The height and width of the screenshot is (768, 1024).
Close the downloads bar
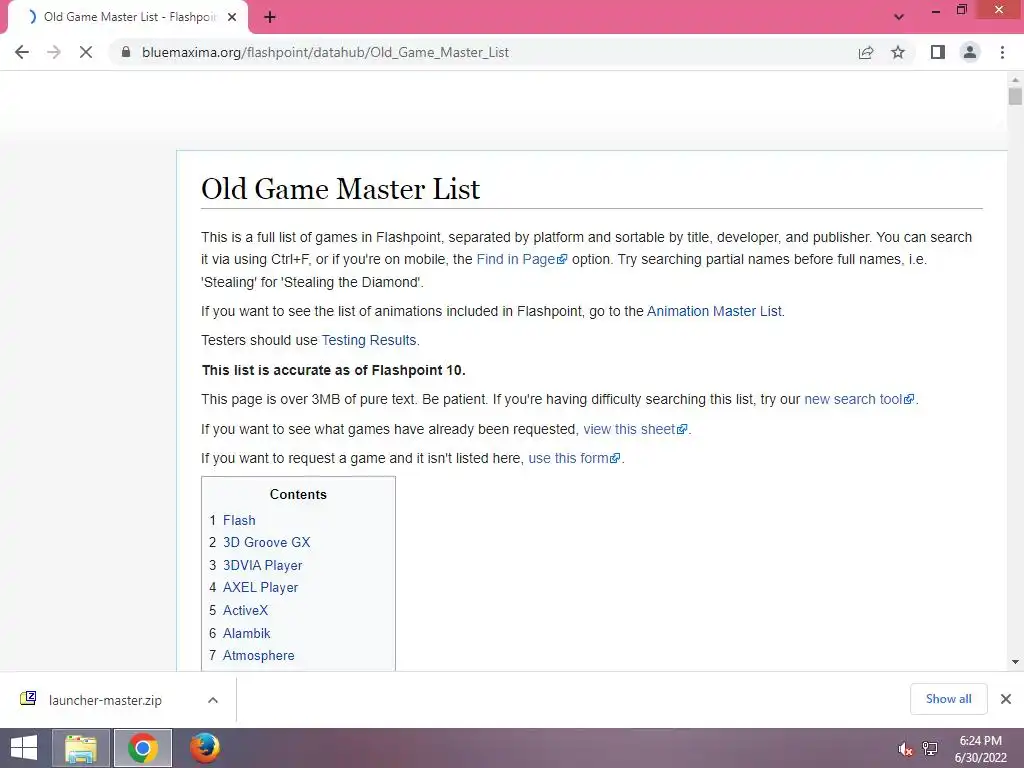coord(1006,699)
